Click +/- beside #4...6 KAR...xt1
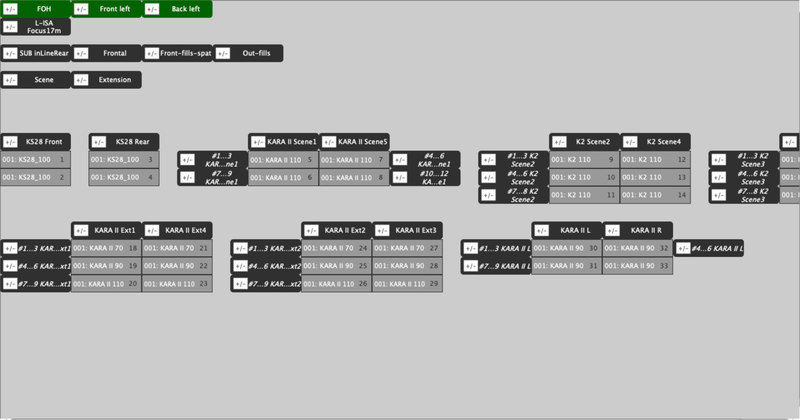The width and height of the screenshot is (800, 420). 10,266
